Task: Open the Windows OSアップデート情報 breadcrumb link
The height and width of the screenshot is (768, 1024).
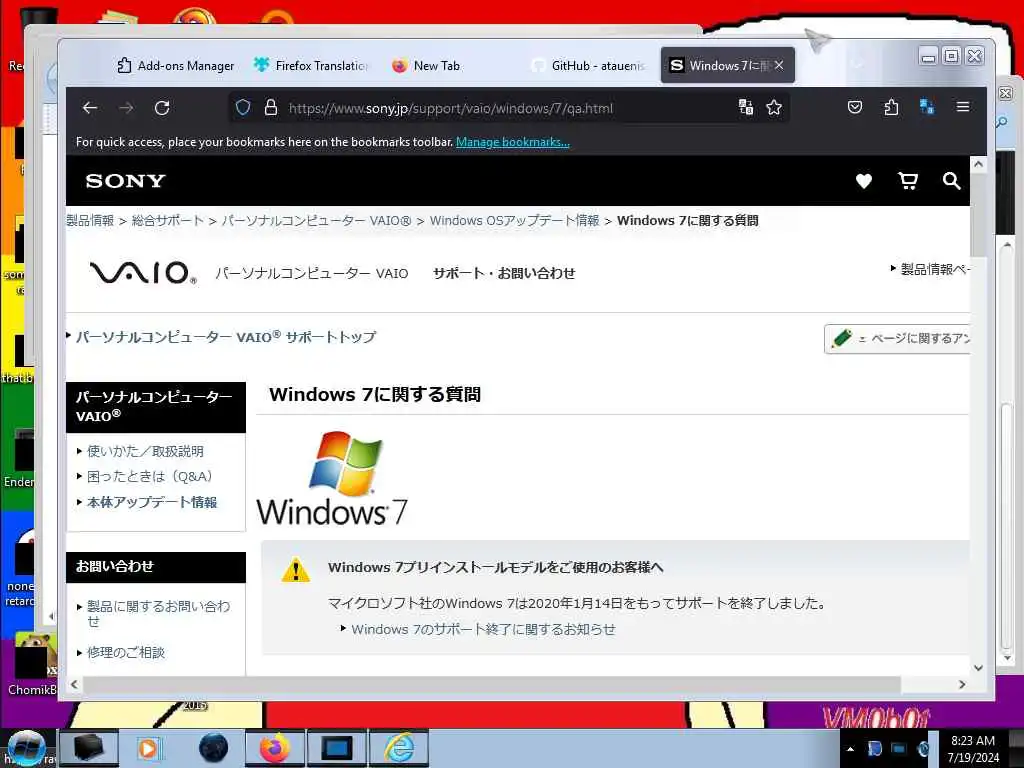Action: [x=515, y=220]
